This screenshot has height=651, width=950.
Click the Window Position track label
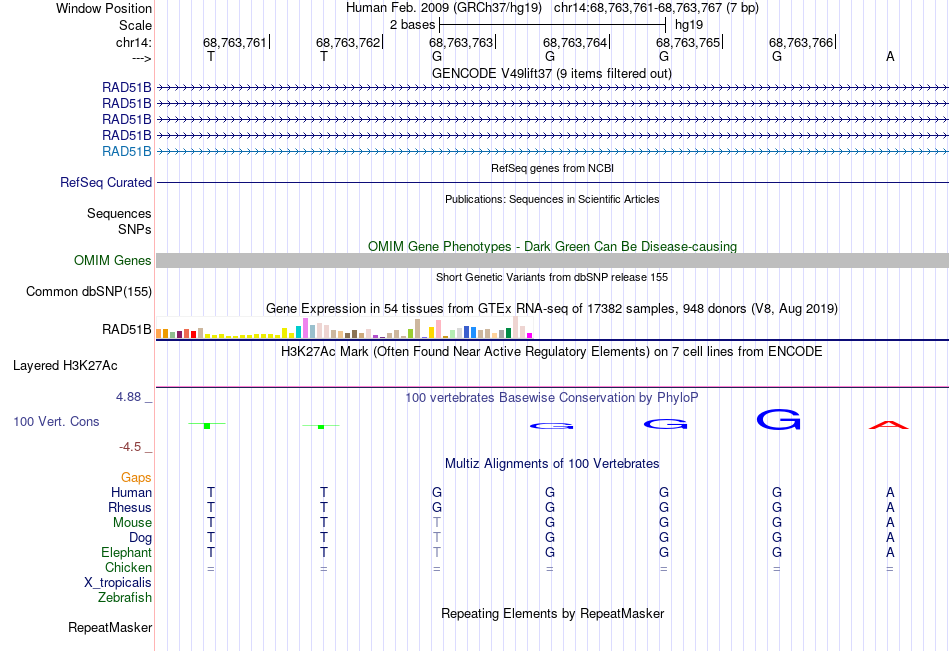pos(104,8)
